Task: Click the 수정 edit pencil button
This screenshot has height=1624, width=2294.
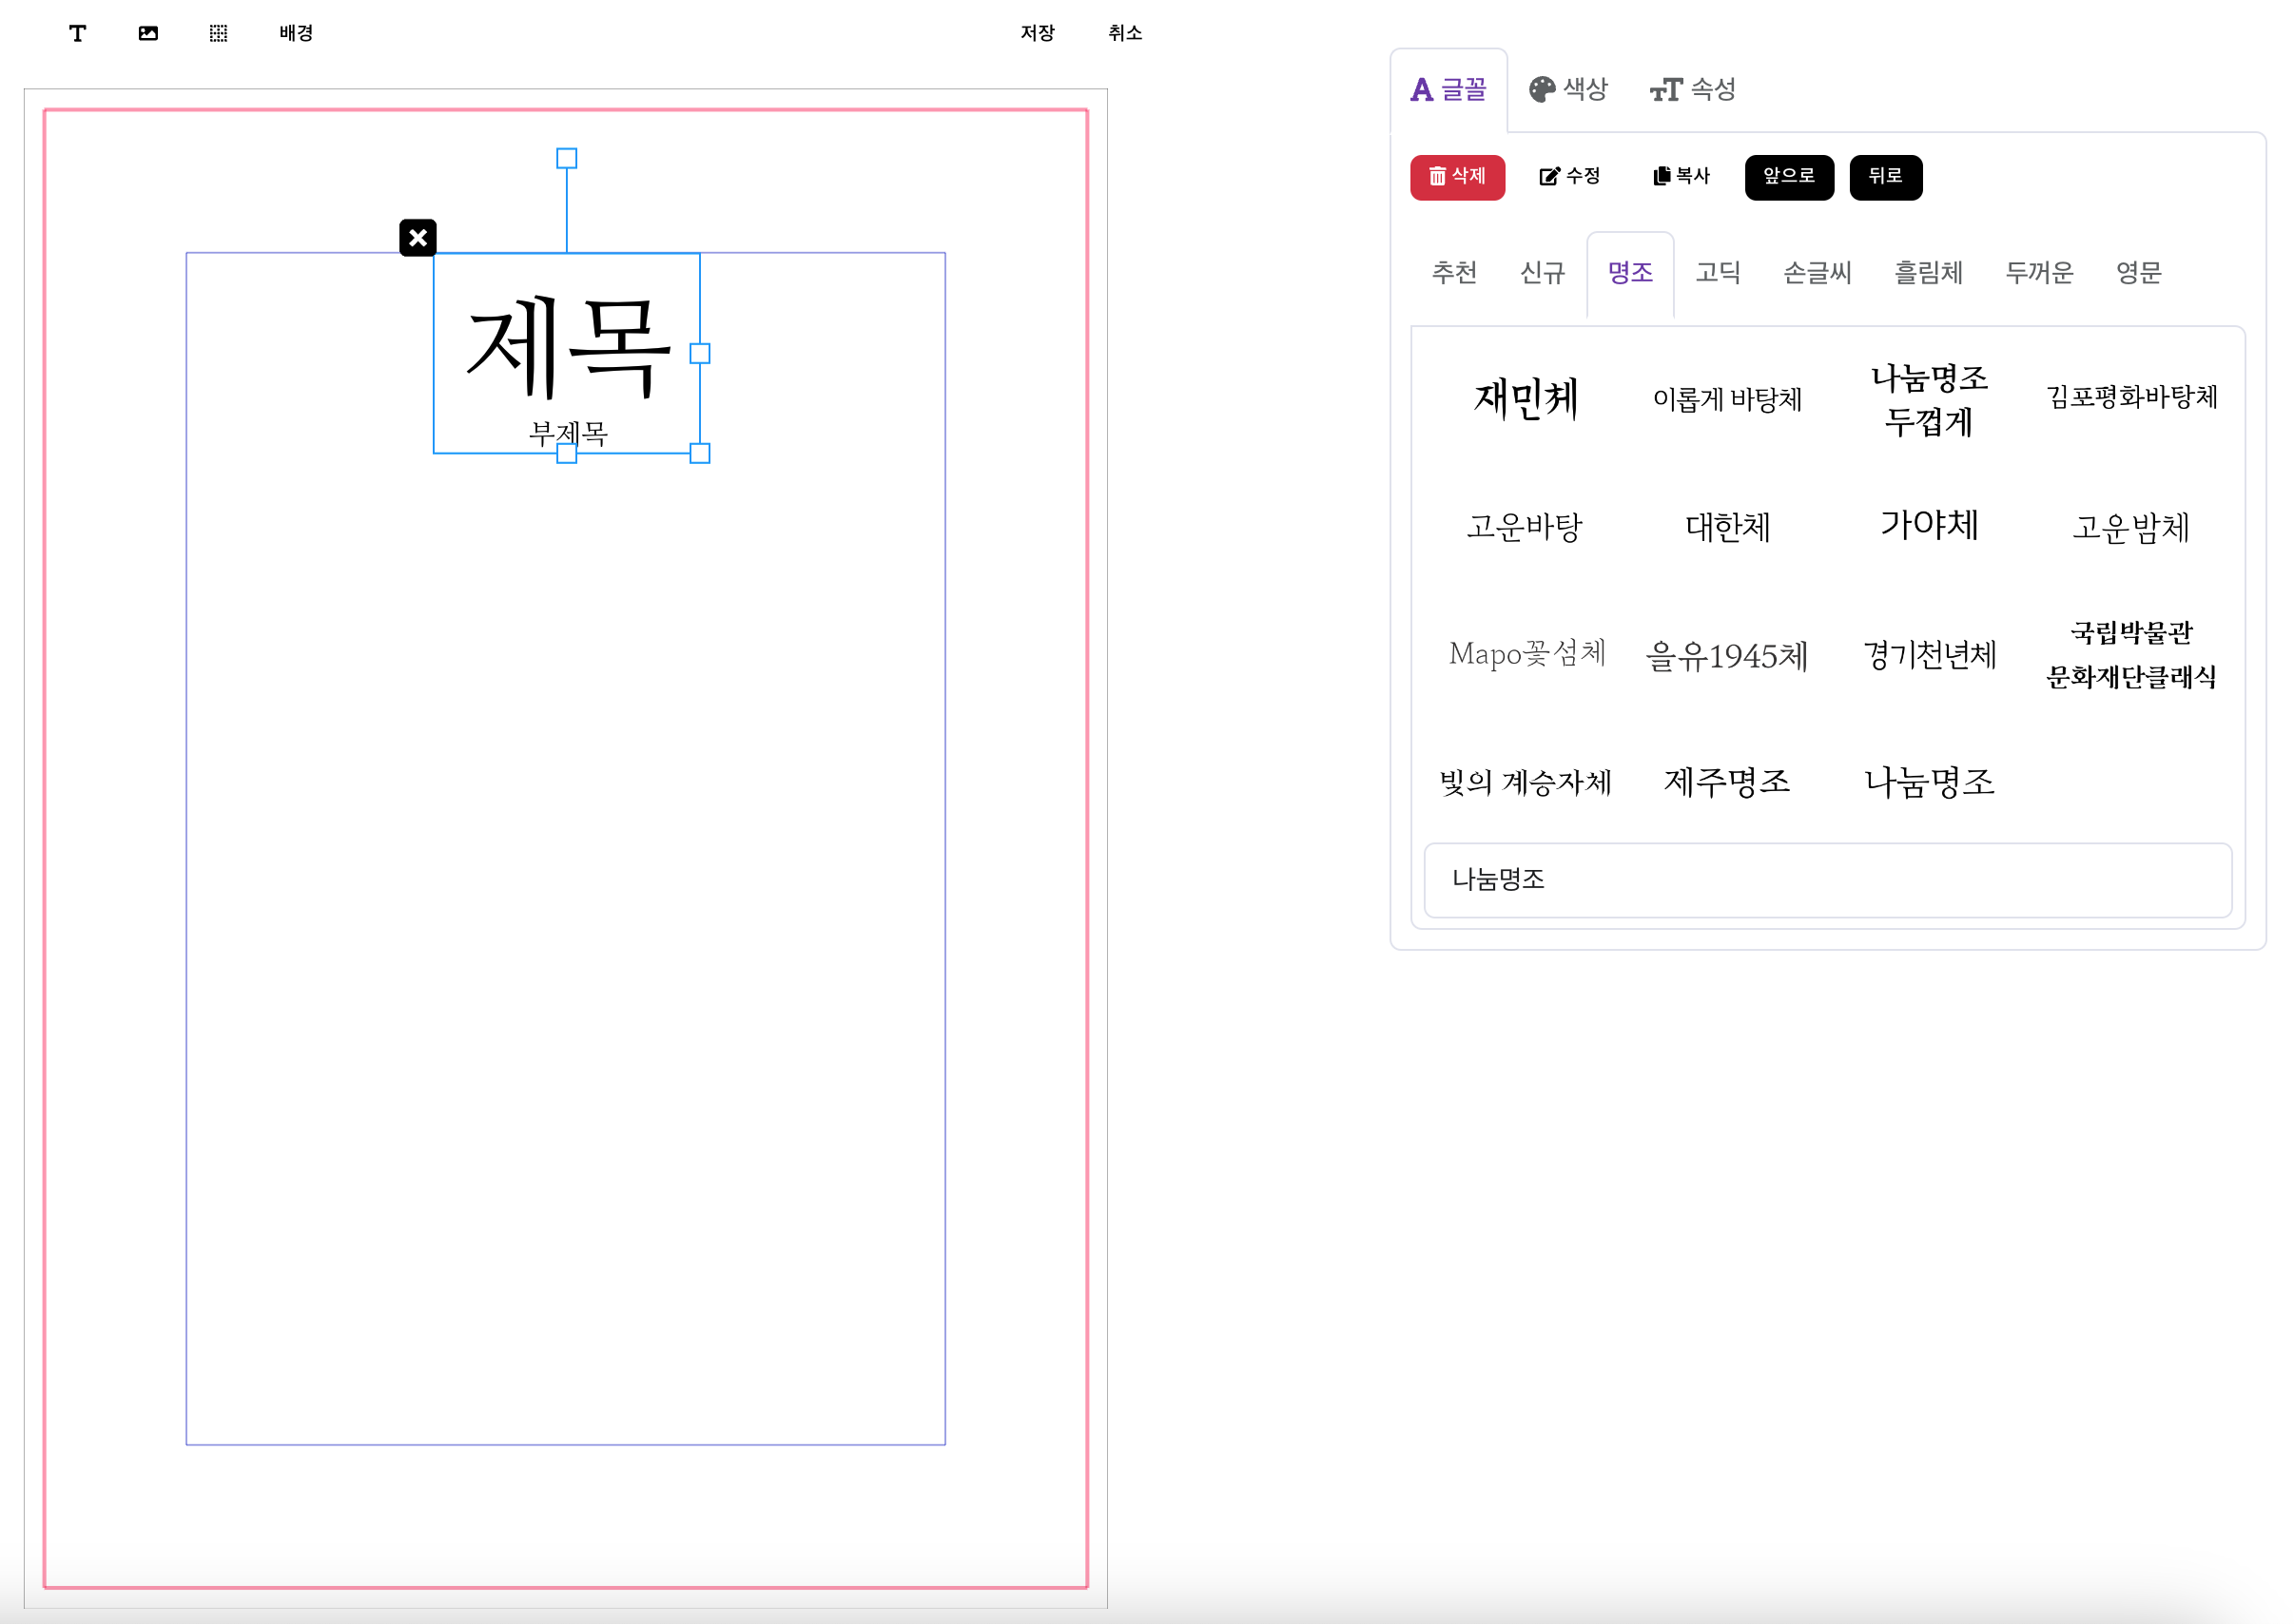Action: (1569, 177)
